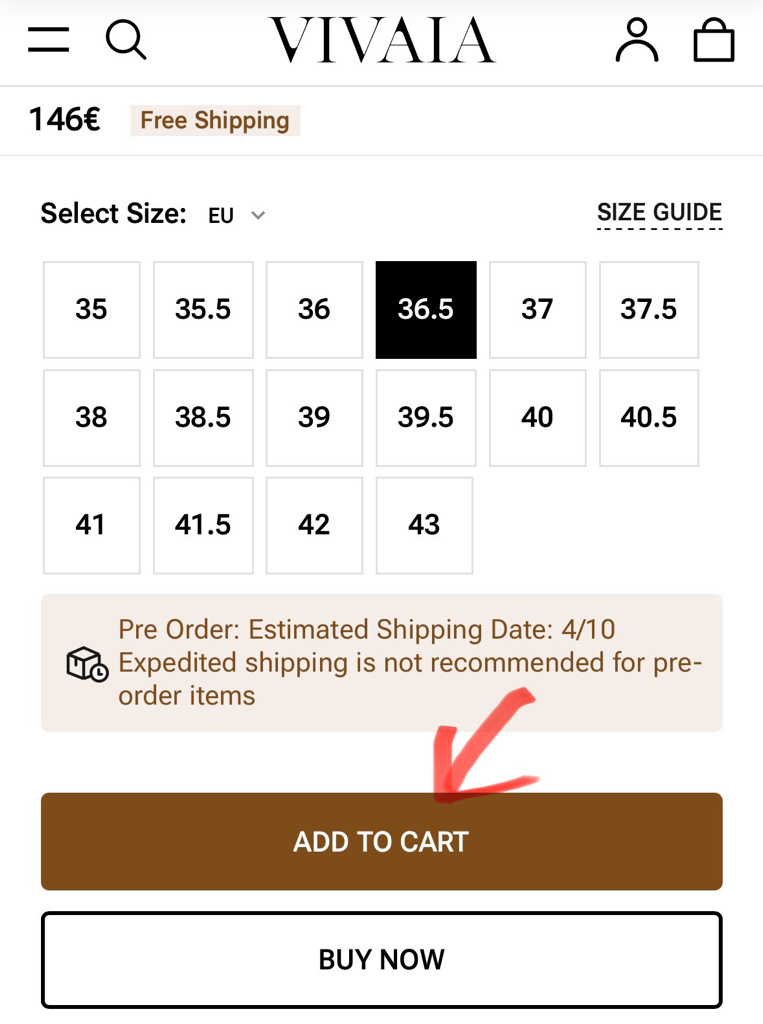
Task: Open the hamburger navigation menu
Action: coord(48,40)
